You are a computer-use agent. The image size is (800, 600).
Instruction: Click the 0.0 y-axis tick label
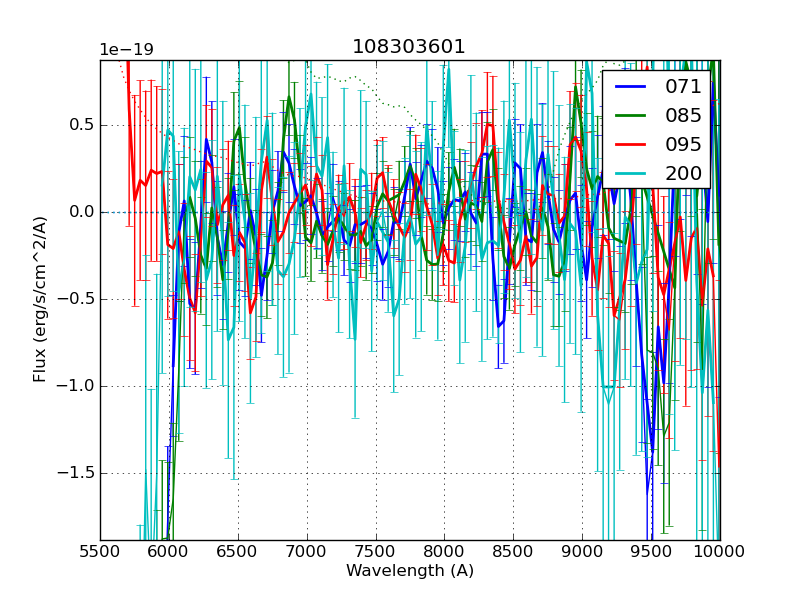pos(80,212)
